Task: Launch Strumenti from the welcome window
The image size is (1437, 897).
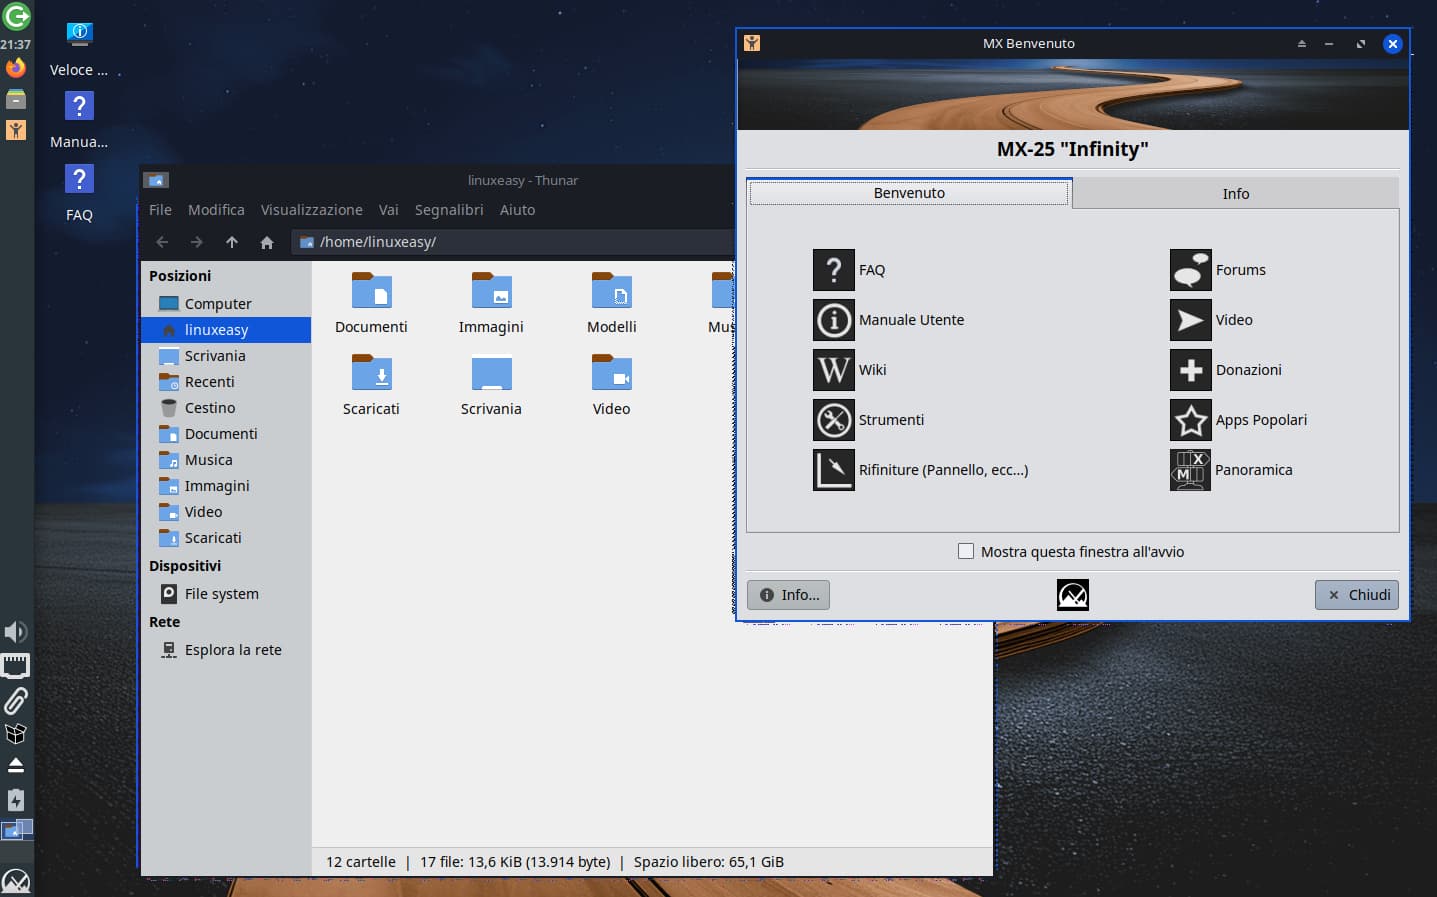Action: click(x=834, y=420)
